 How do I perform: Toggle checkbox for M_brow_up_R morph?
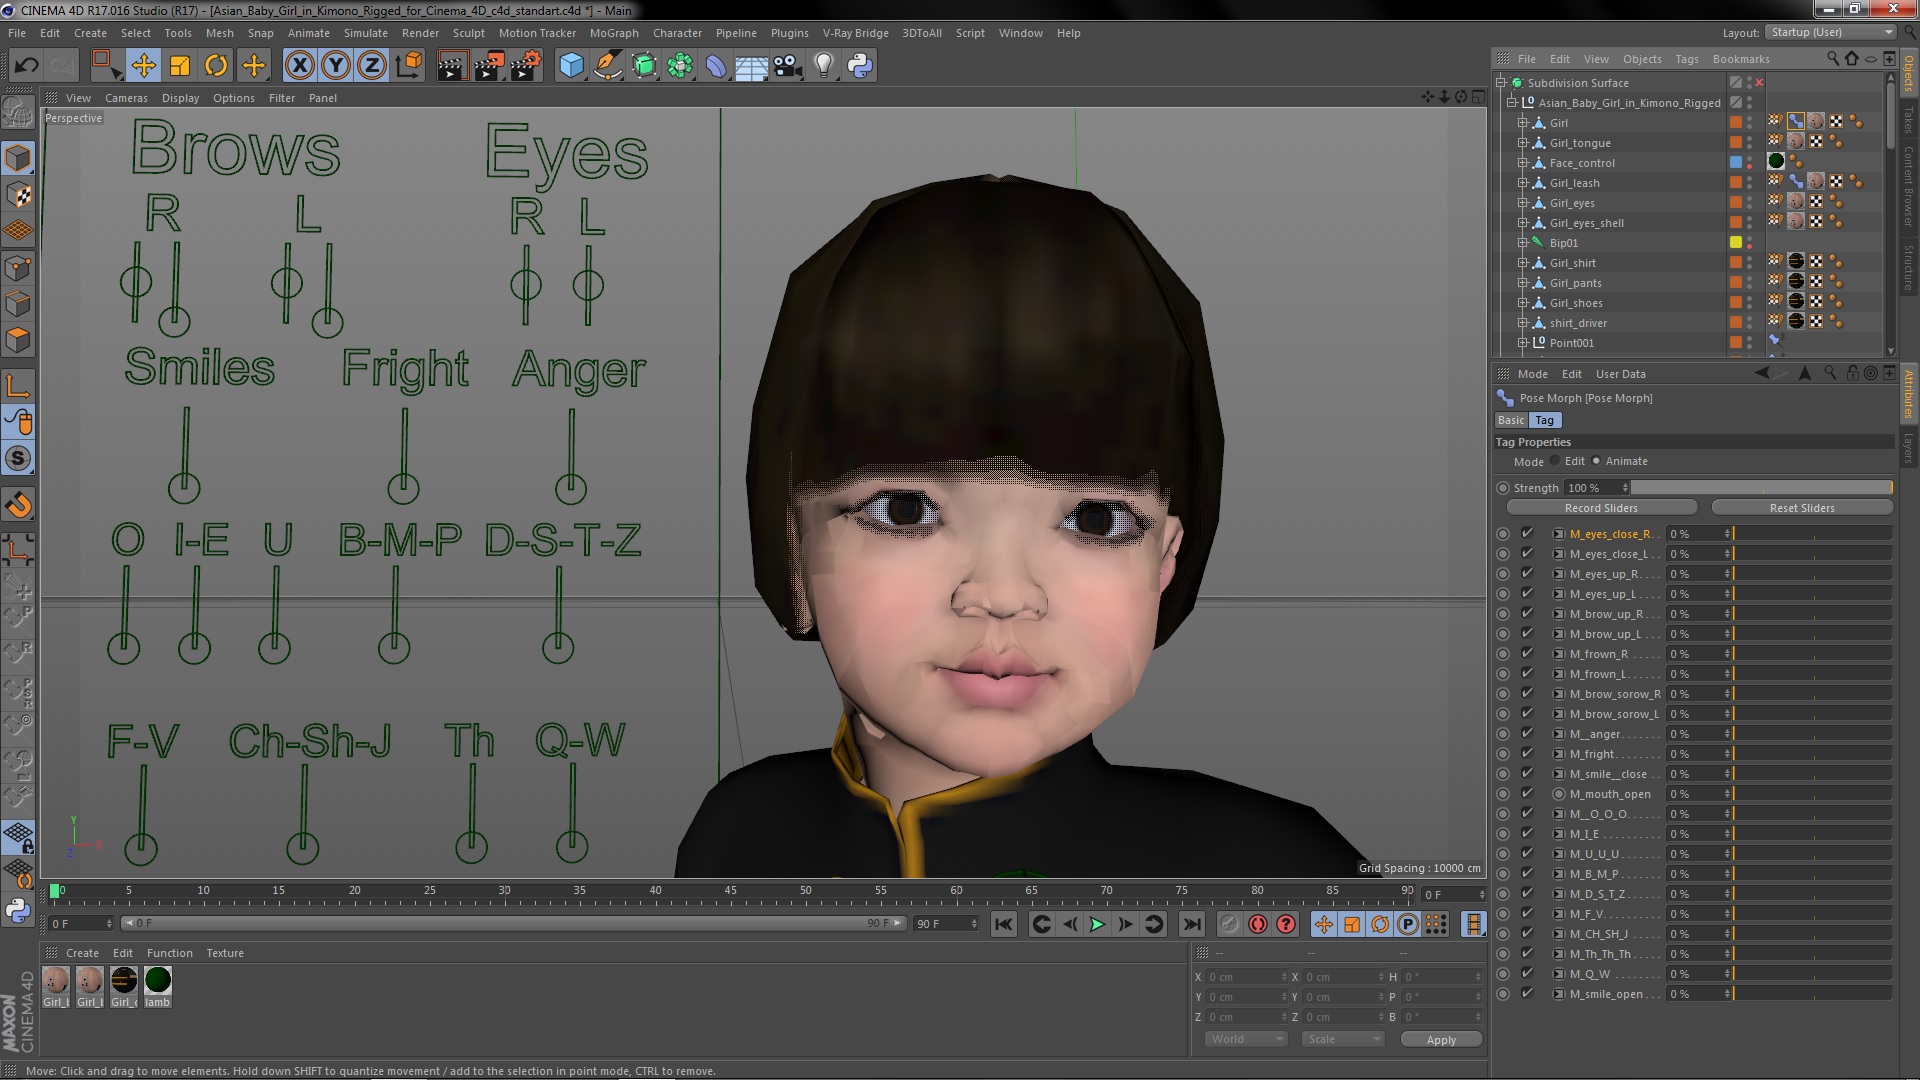point(1527,613)
